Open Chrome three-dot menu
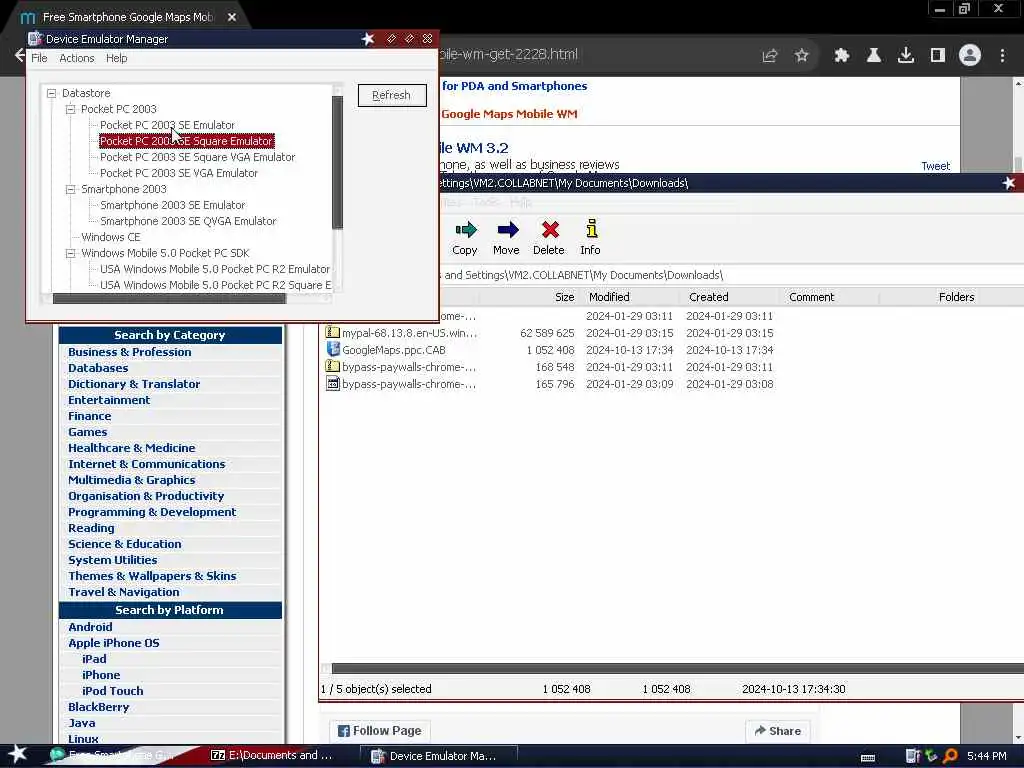 [x=1002, y=56]
